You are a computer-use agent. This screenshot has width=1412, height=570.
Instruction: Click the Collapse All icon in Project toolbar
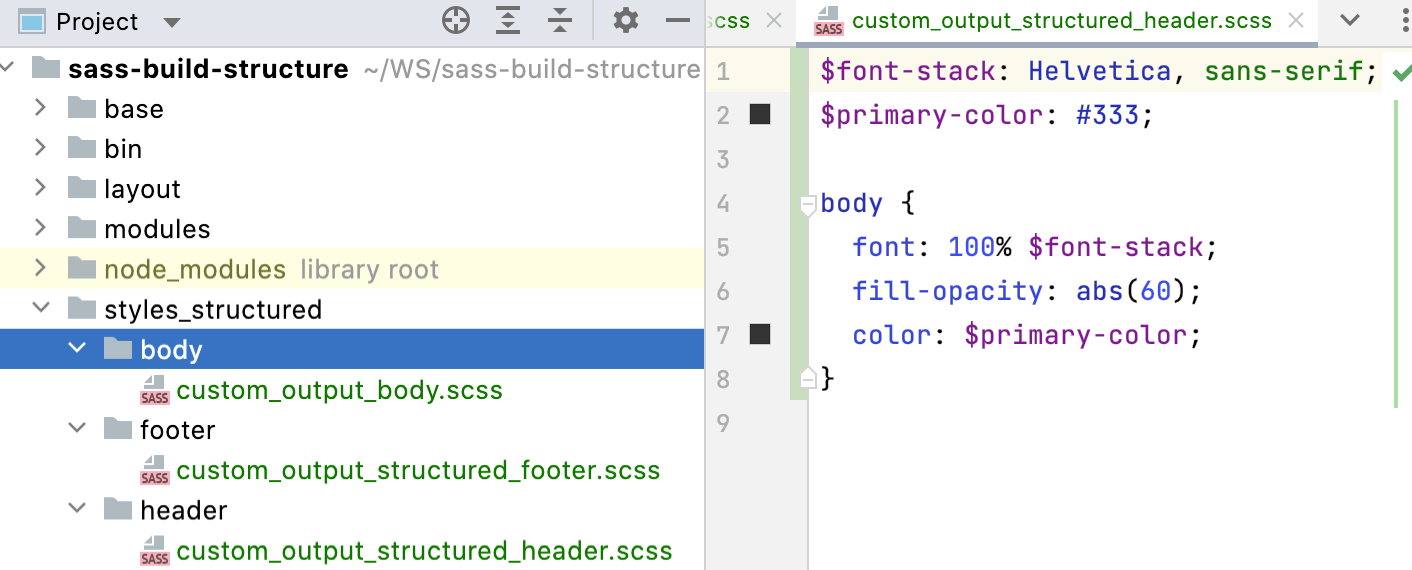click(560, 21)
